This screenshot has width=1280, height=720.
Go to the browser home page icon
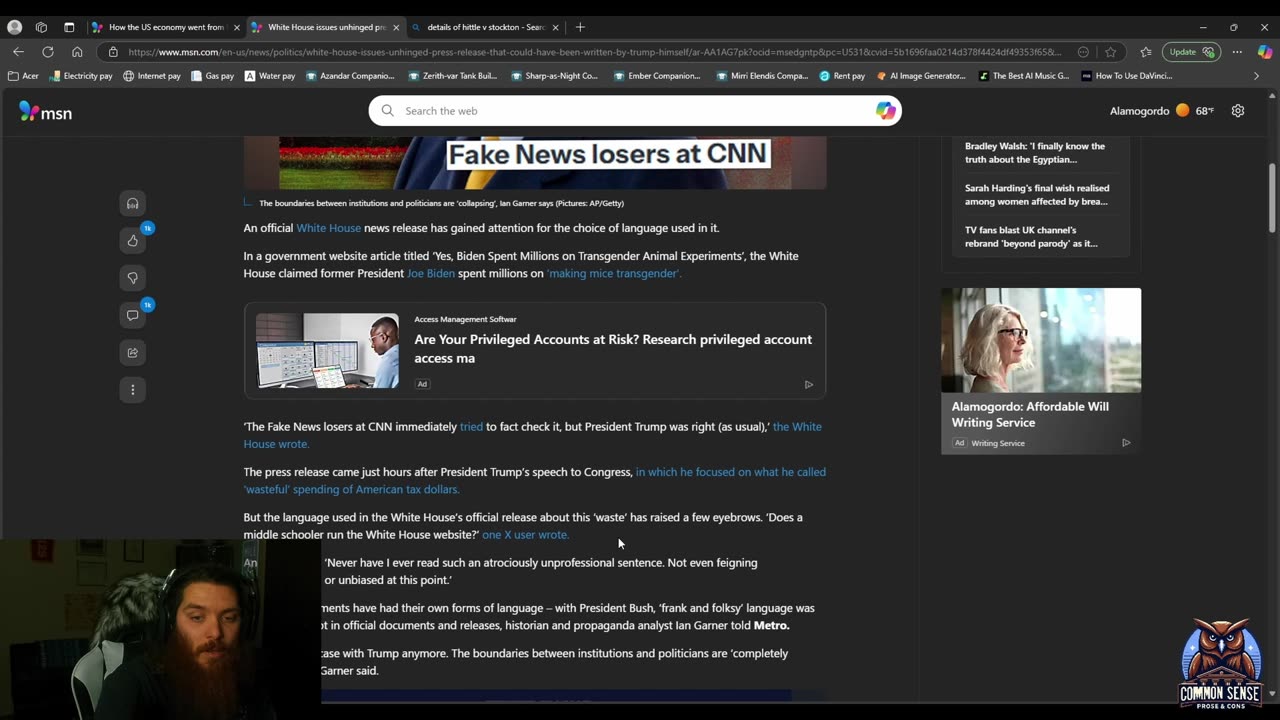(77, 52)
